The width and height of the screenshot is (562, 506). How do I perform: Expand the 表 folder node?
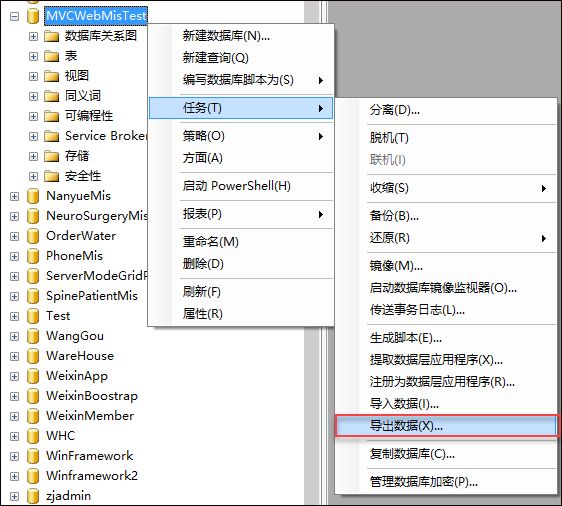click(33, 57)
